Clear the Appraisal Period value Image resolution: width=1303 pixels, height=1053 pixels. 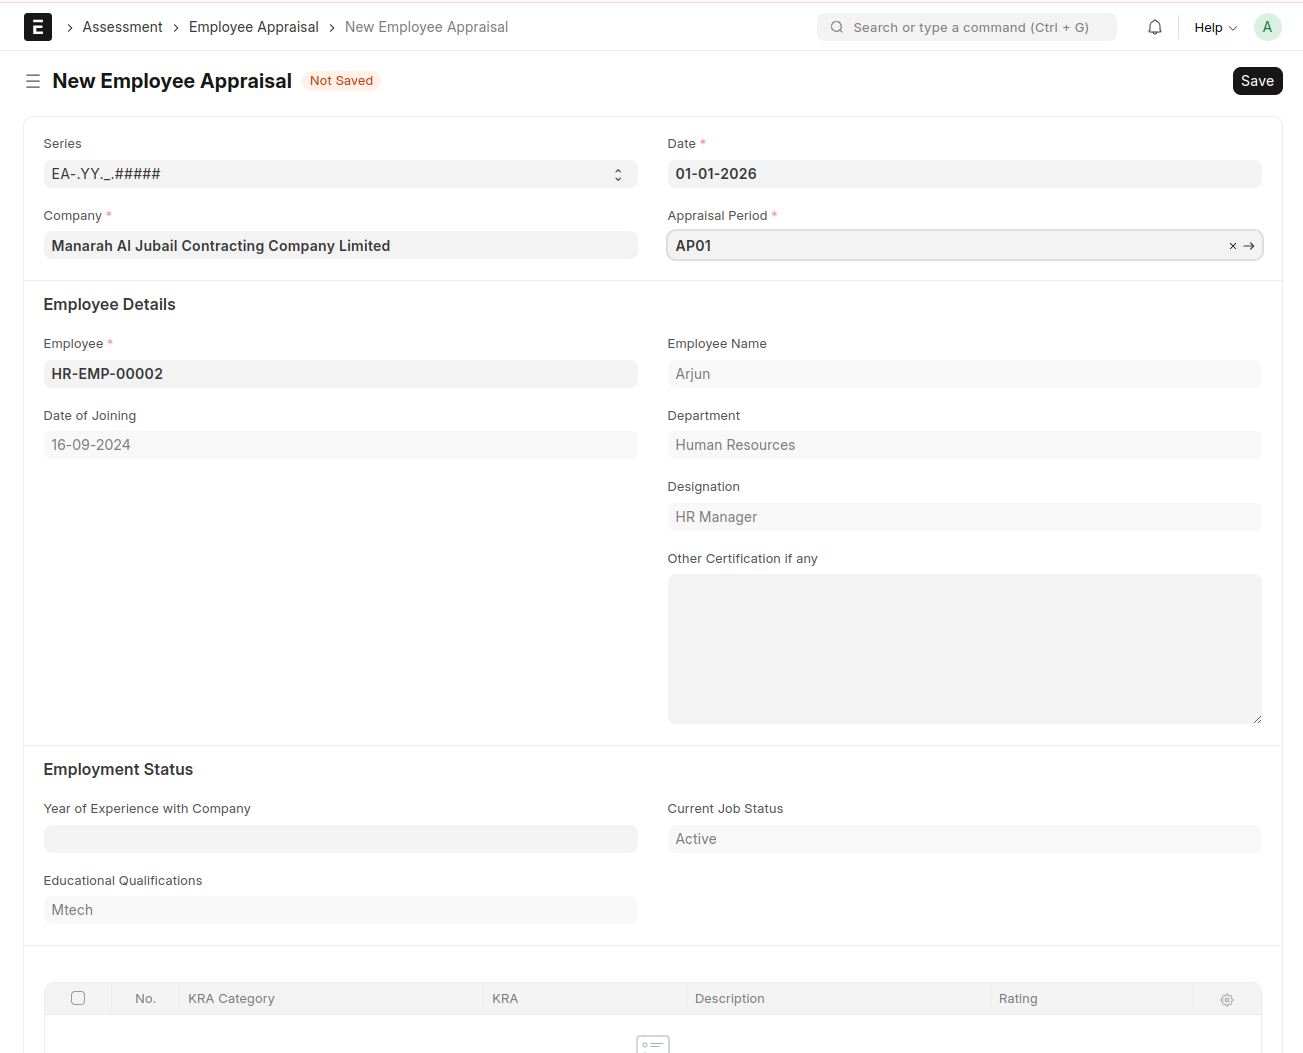(x=1232, y=246)
